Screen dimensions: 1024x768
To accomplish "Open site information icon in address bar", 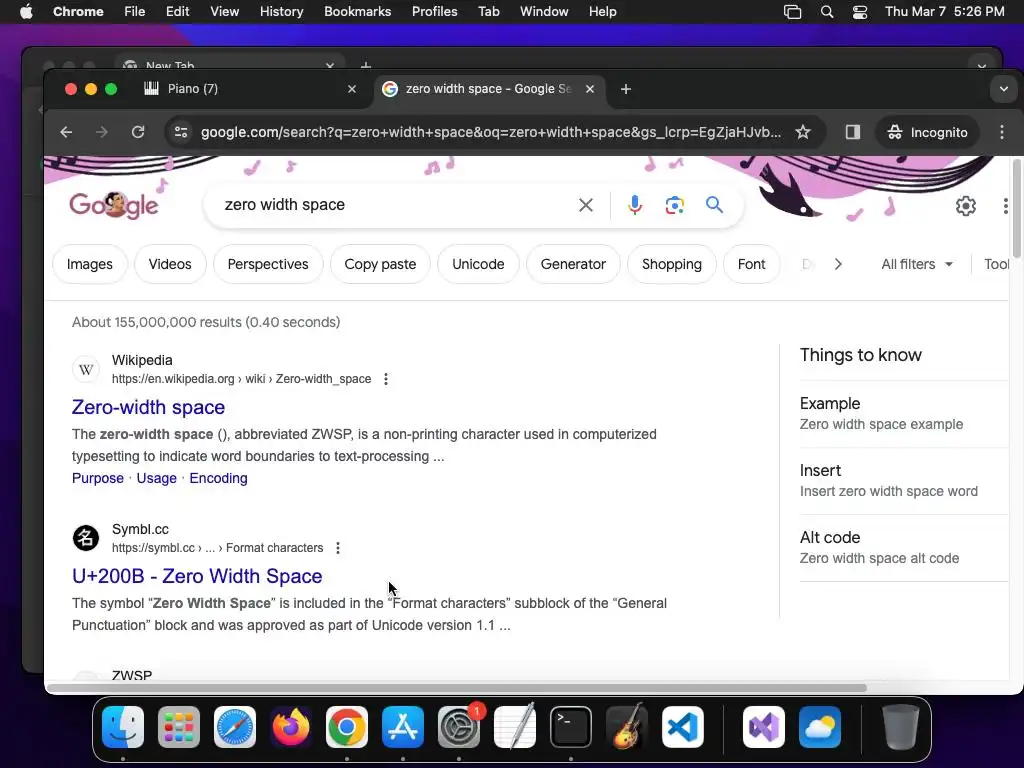I will click(181, 132).
